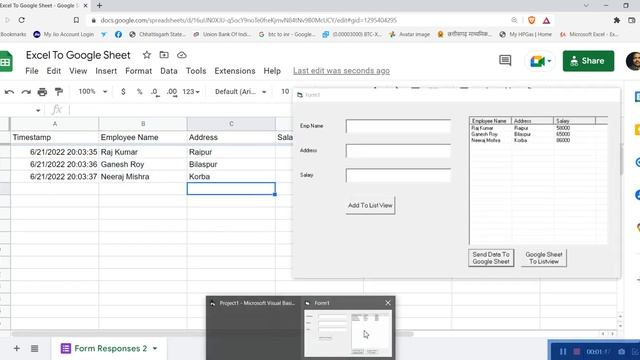This screenshot has height=360, width=640.
Task: Open Brave rewards triangle icon
Action: 547,20
